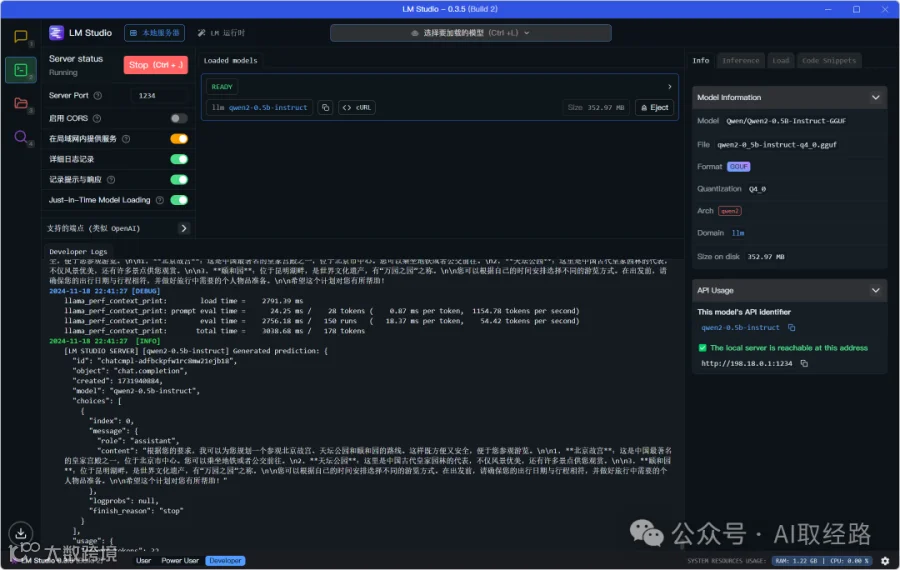Select Loaded models tab
The width and height of the screenshot is (900, 570).
(230, 60)
